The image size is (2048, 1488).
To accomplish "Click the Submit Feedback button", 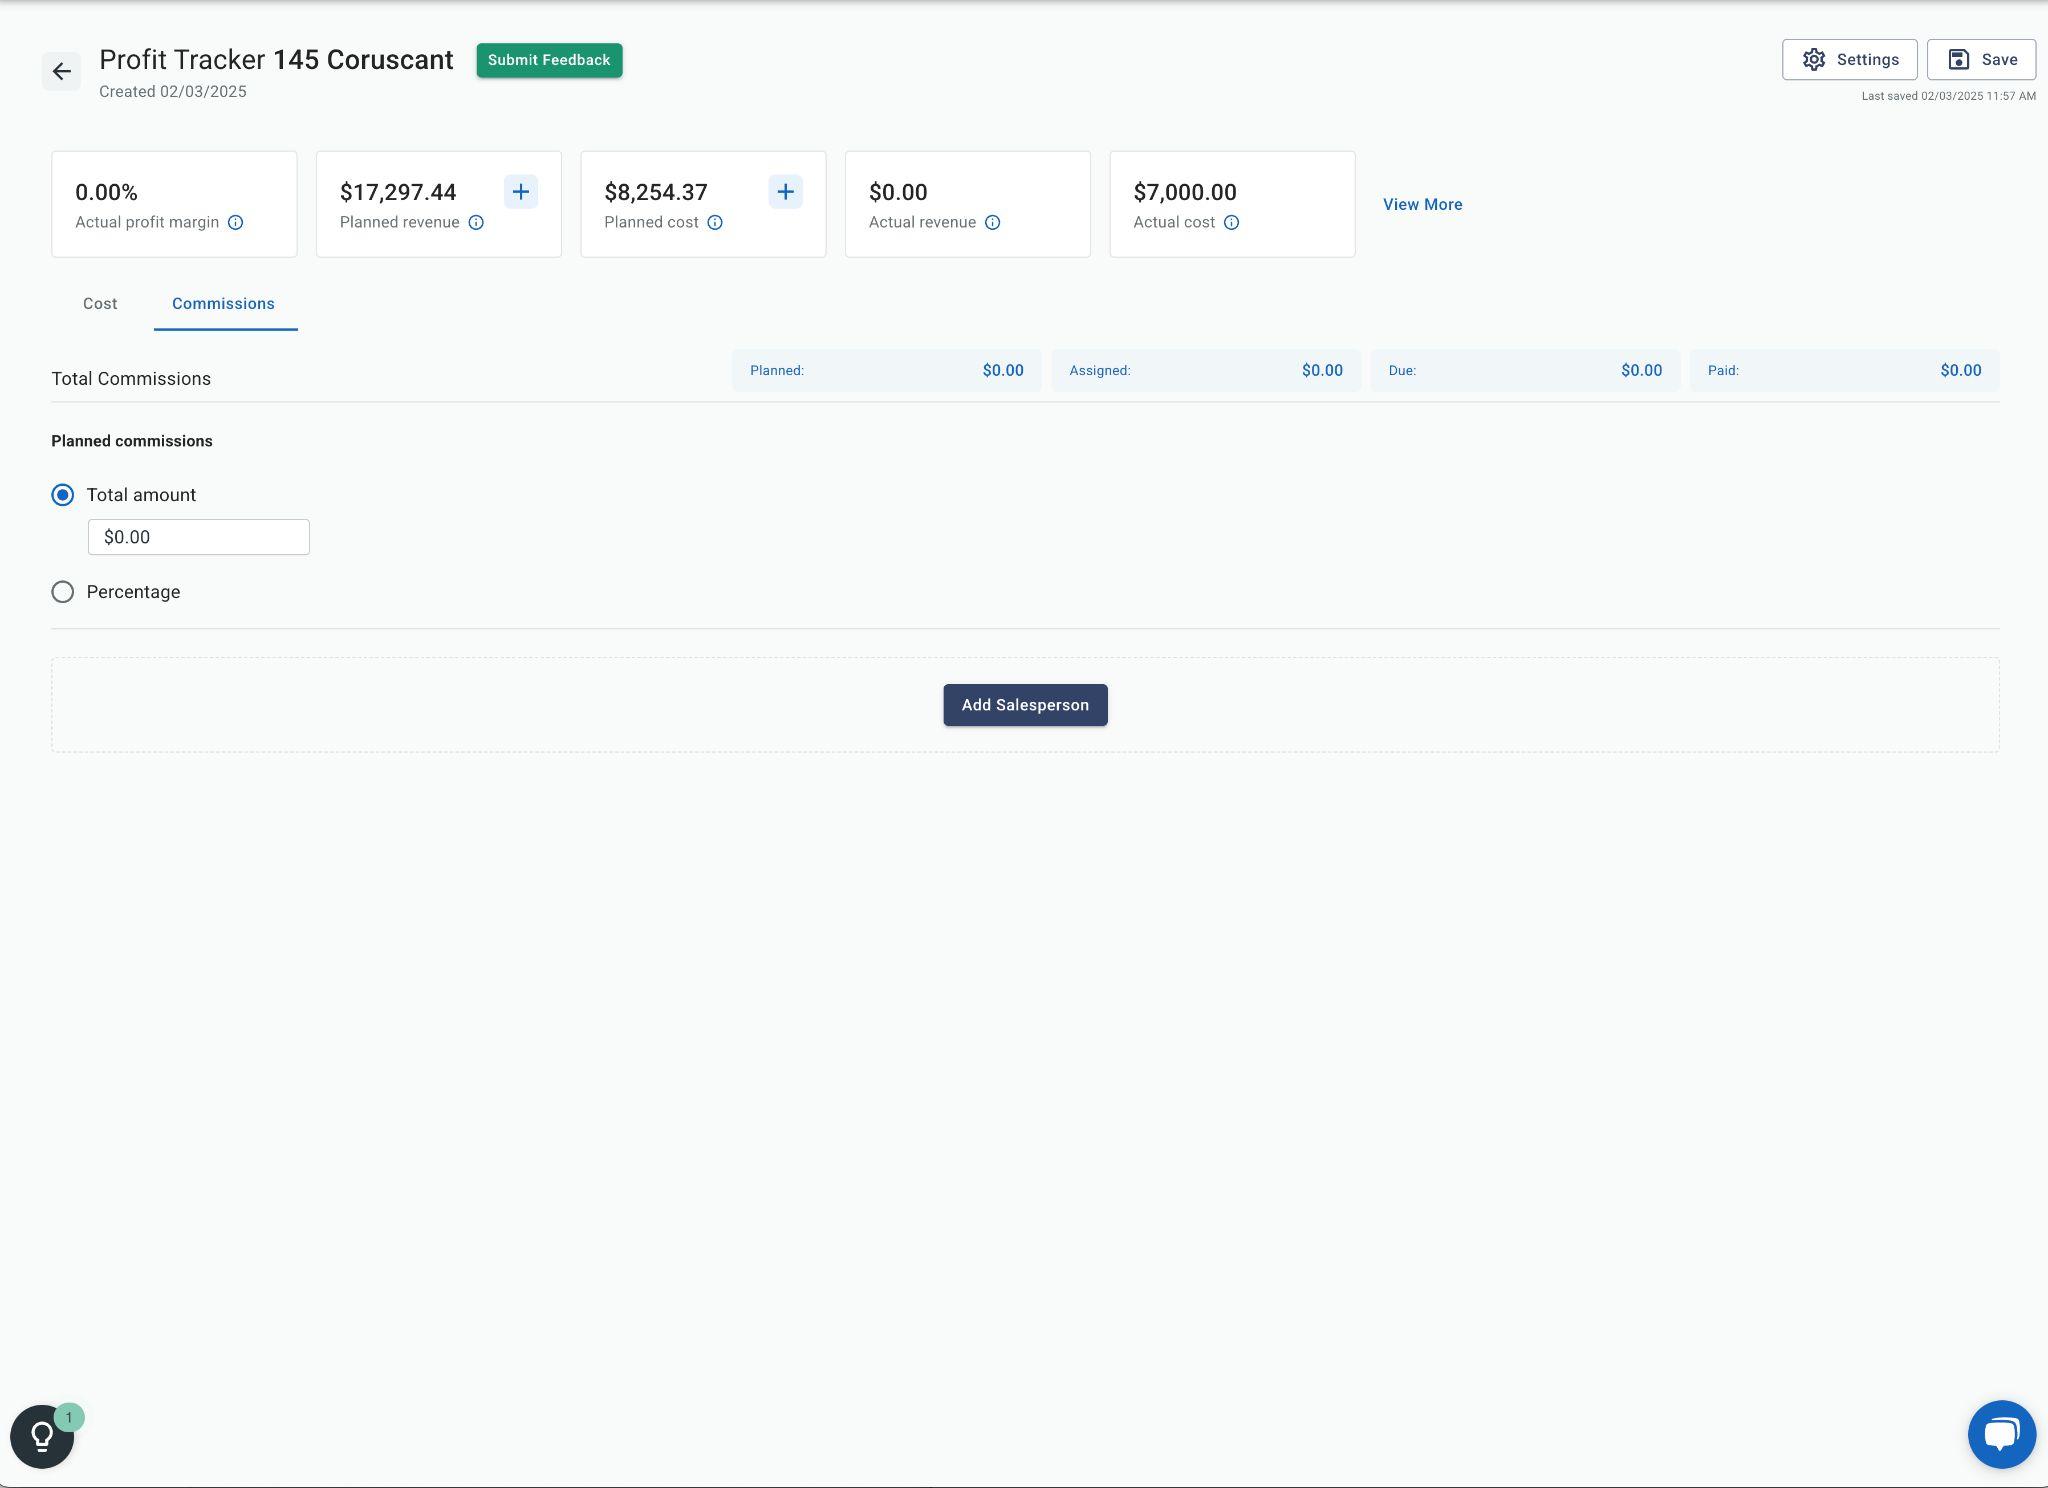I will (549, 60).
